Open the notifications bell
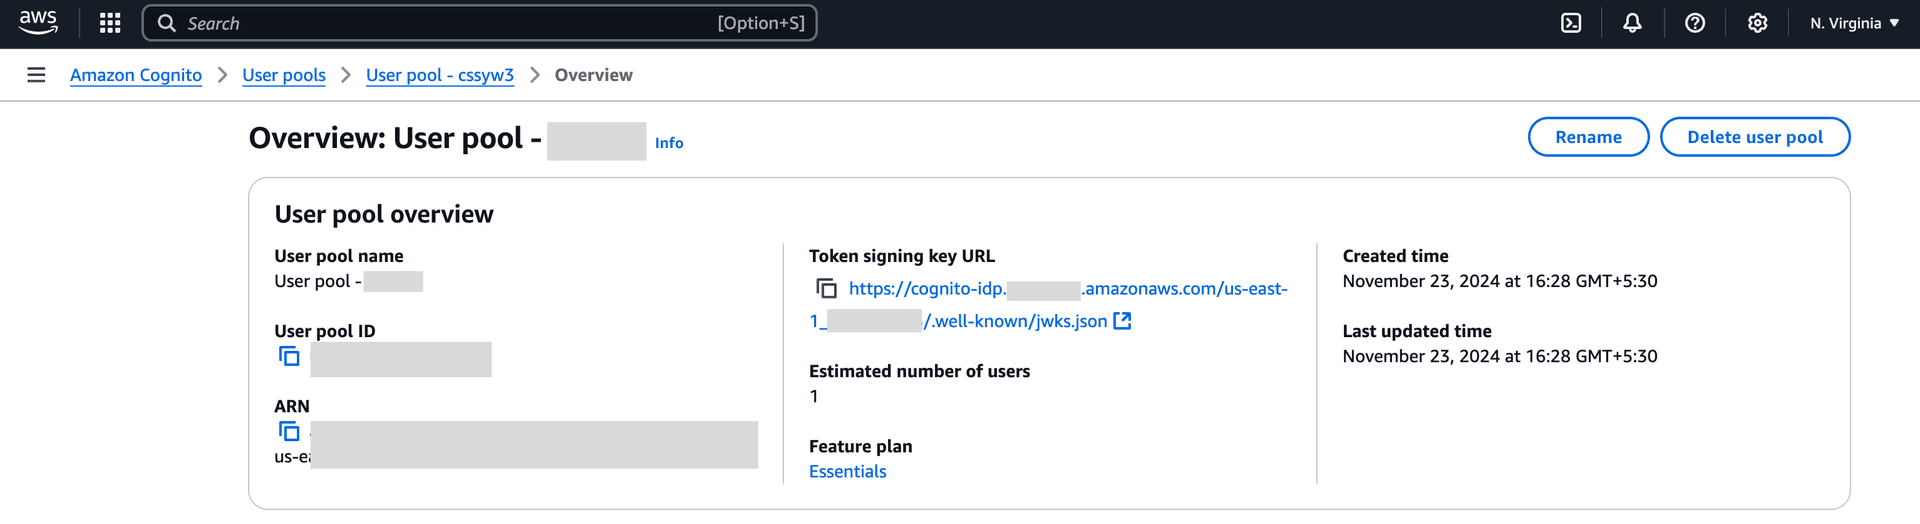The height and width of the screenshot is (524, 1920). coord(1632,23)
